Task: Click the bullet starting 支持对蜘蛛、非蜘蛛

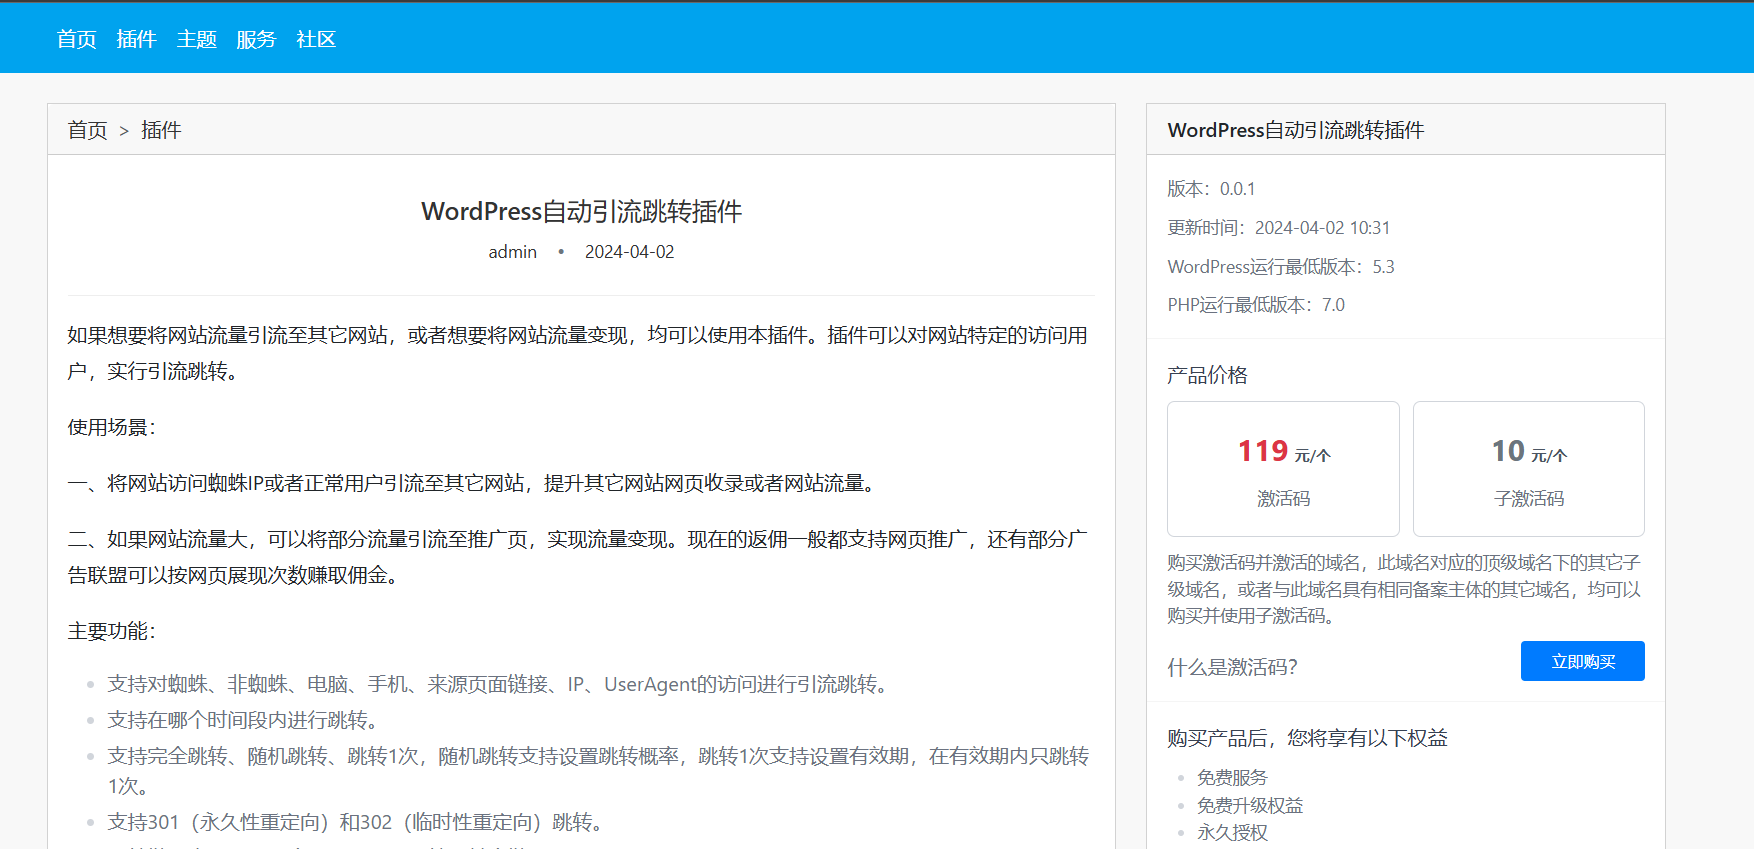Action: (499, 684)
